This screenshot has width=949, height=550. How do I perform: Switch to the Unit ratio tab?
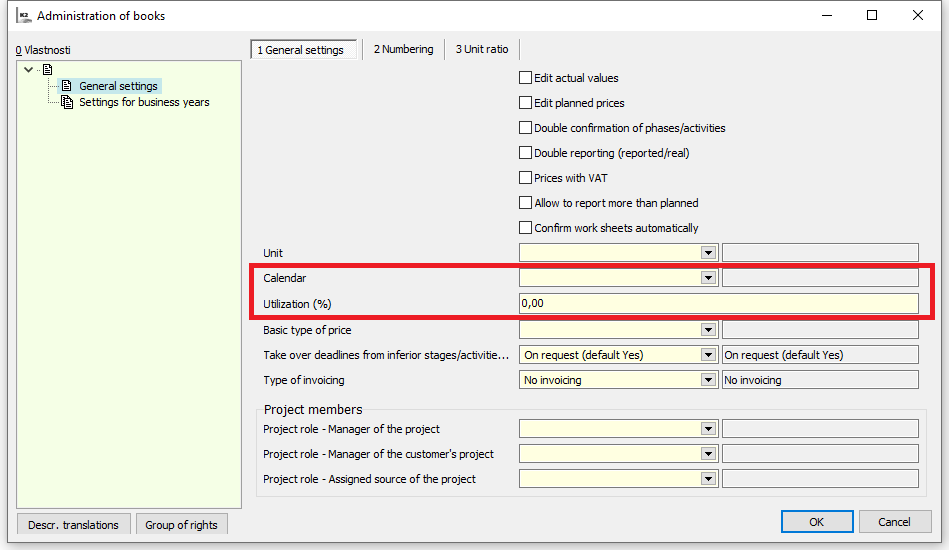tap(482, 49)
